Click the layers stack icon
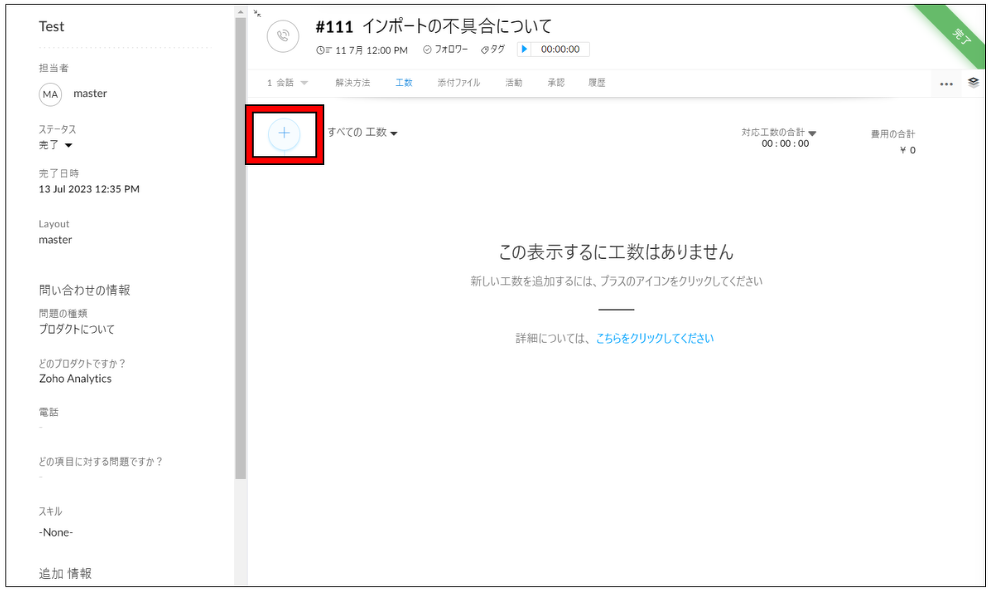 (974, 83)
